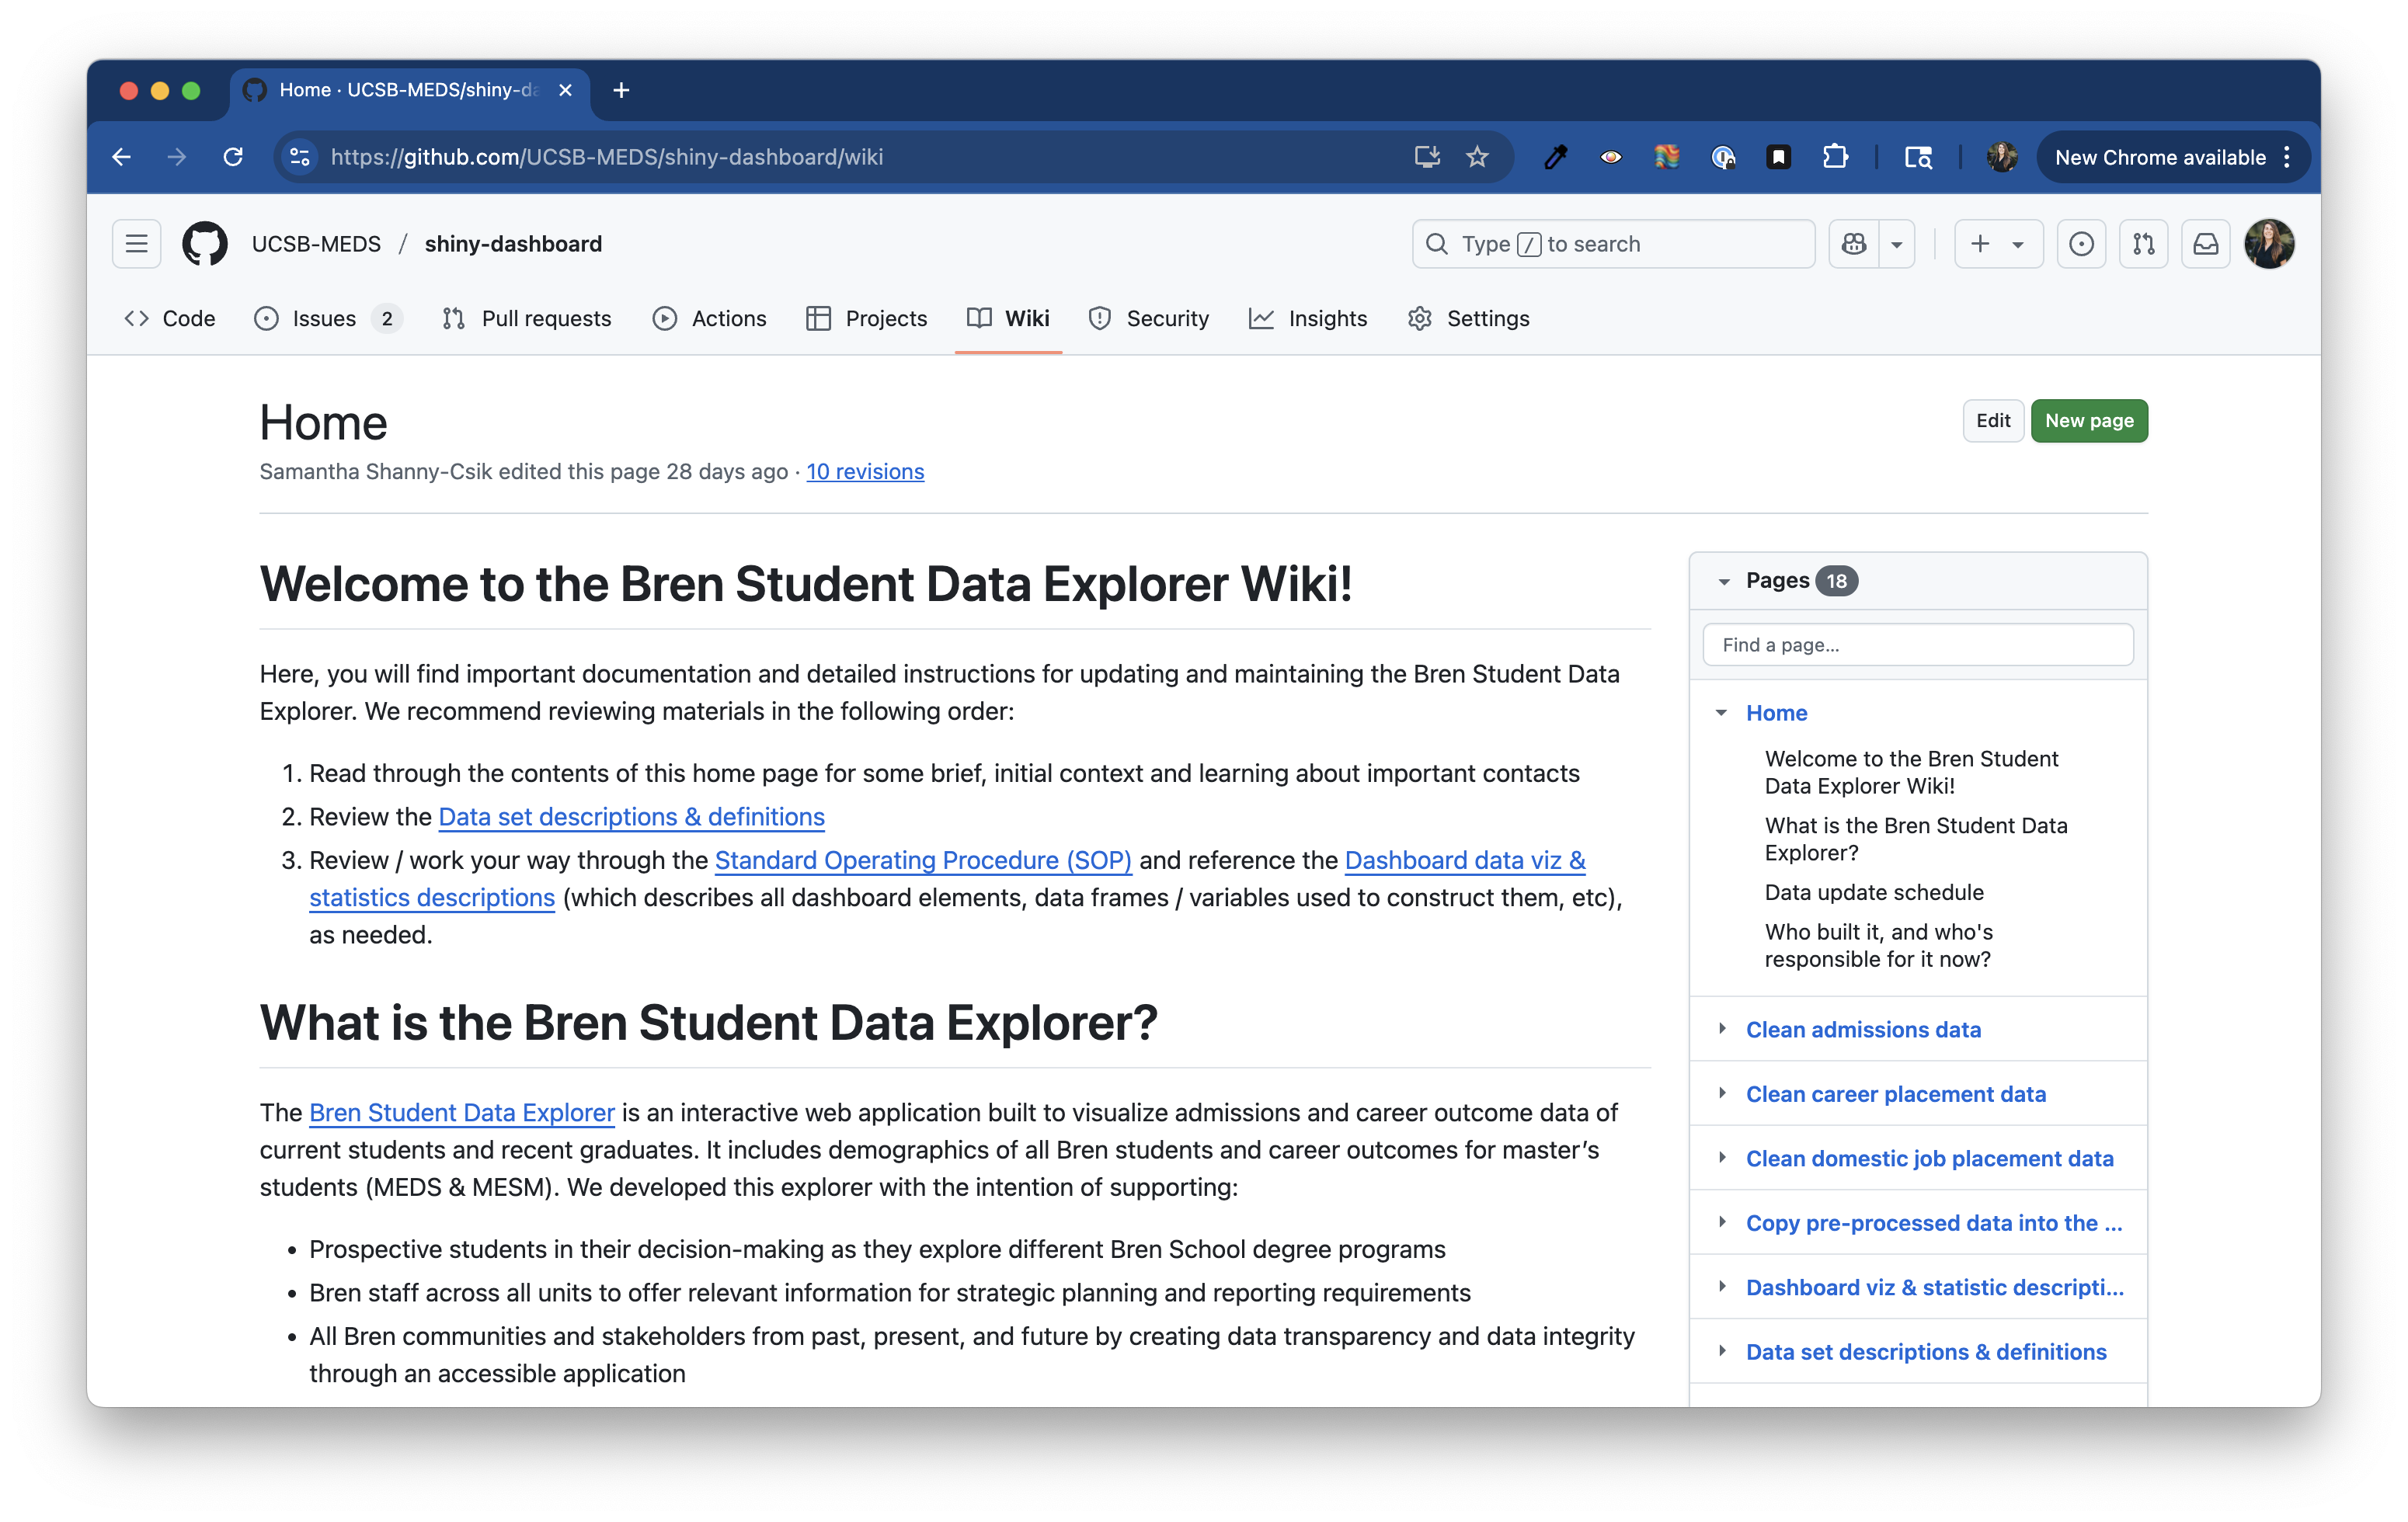Open Data set descriptions & definitions sidebar page
The height and width of the screenshot is (1522, 2408).
pyautogui.click(x=1926, y=1351)
